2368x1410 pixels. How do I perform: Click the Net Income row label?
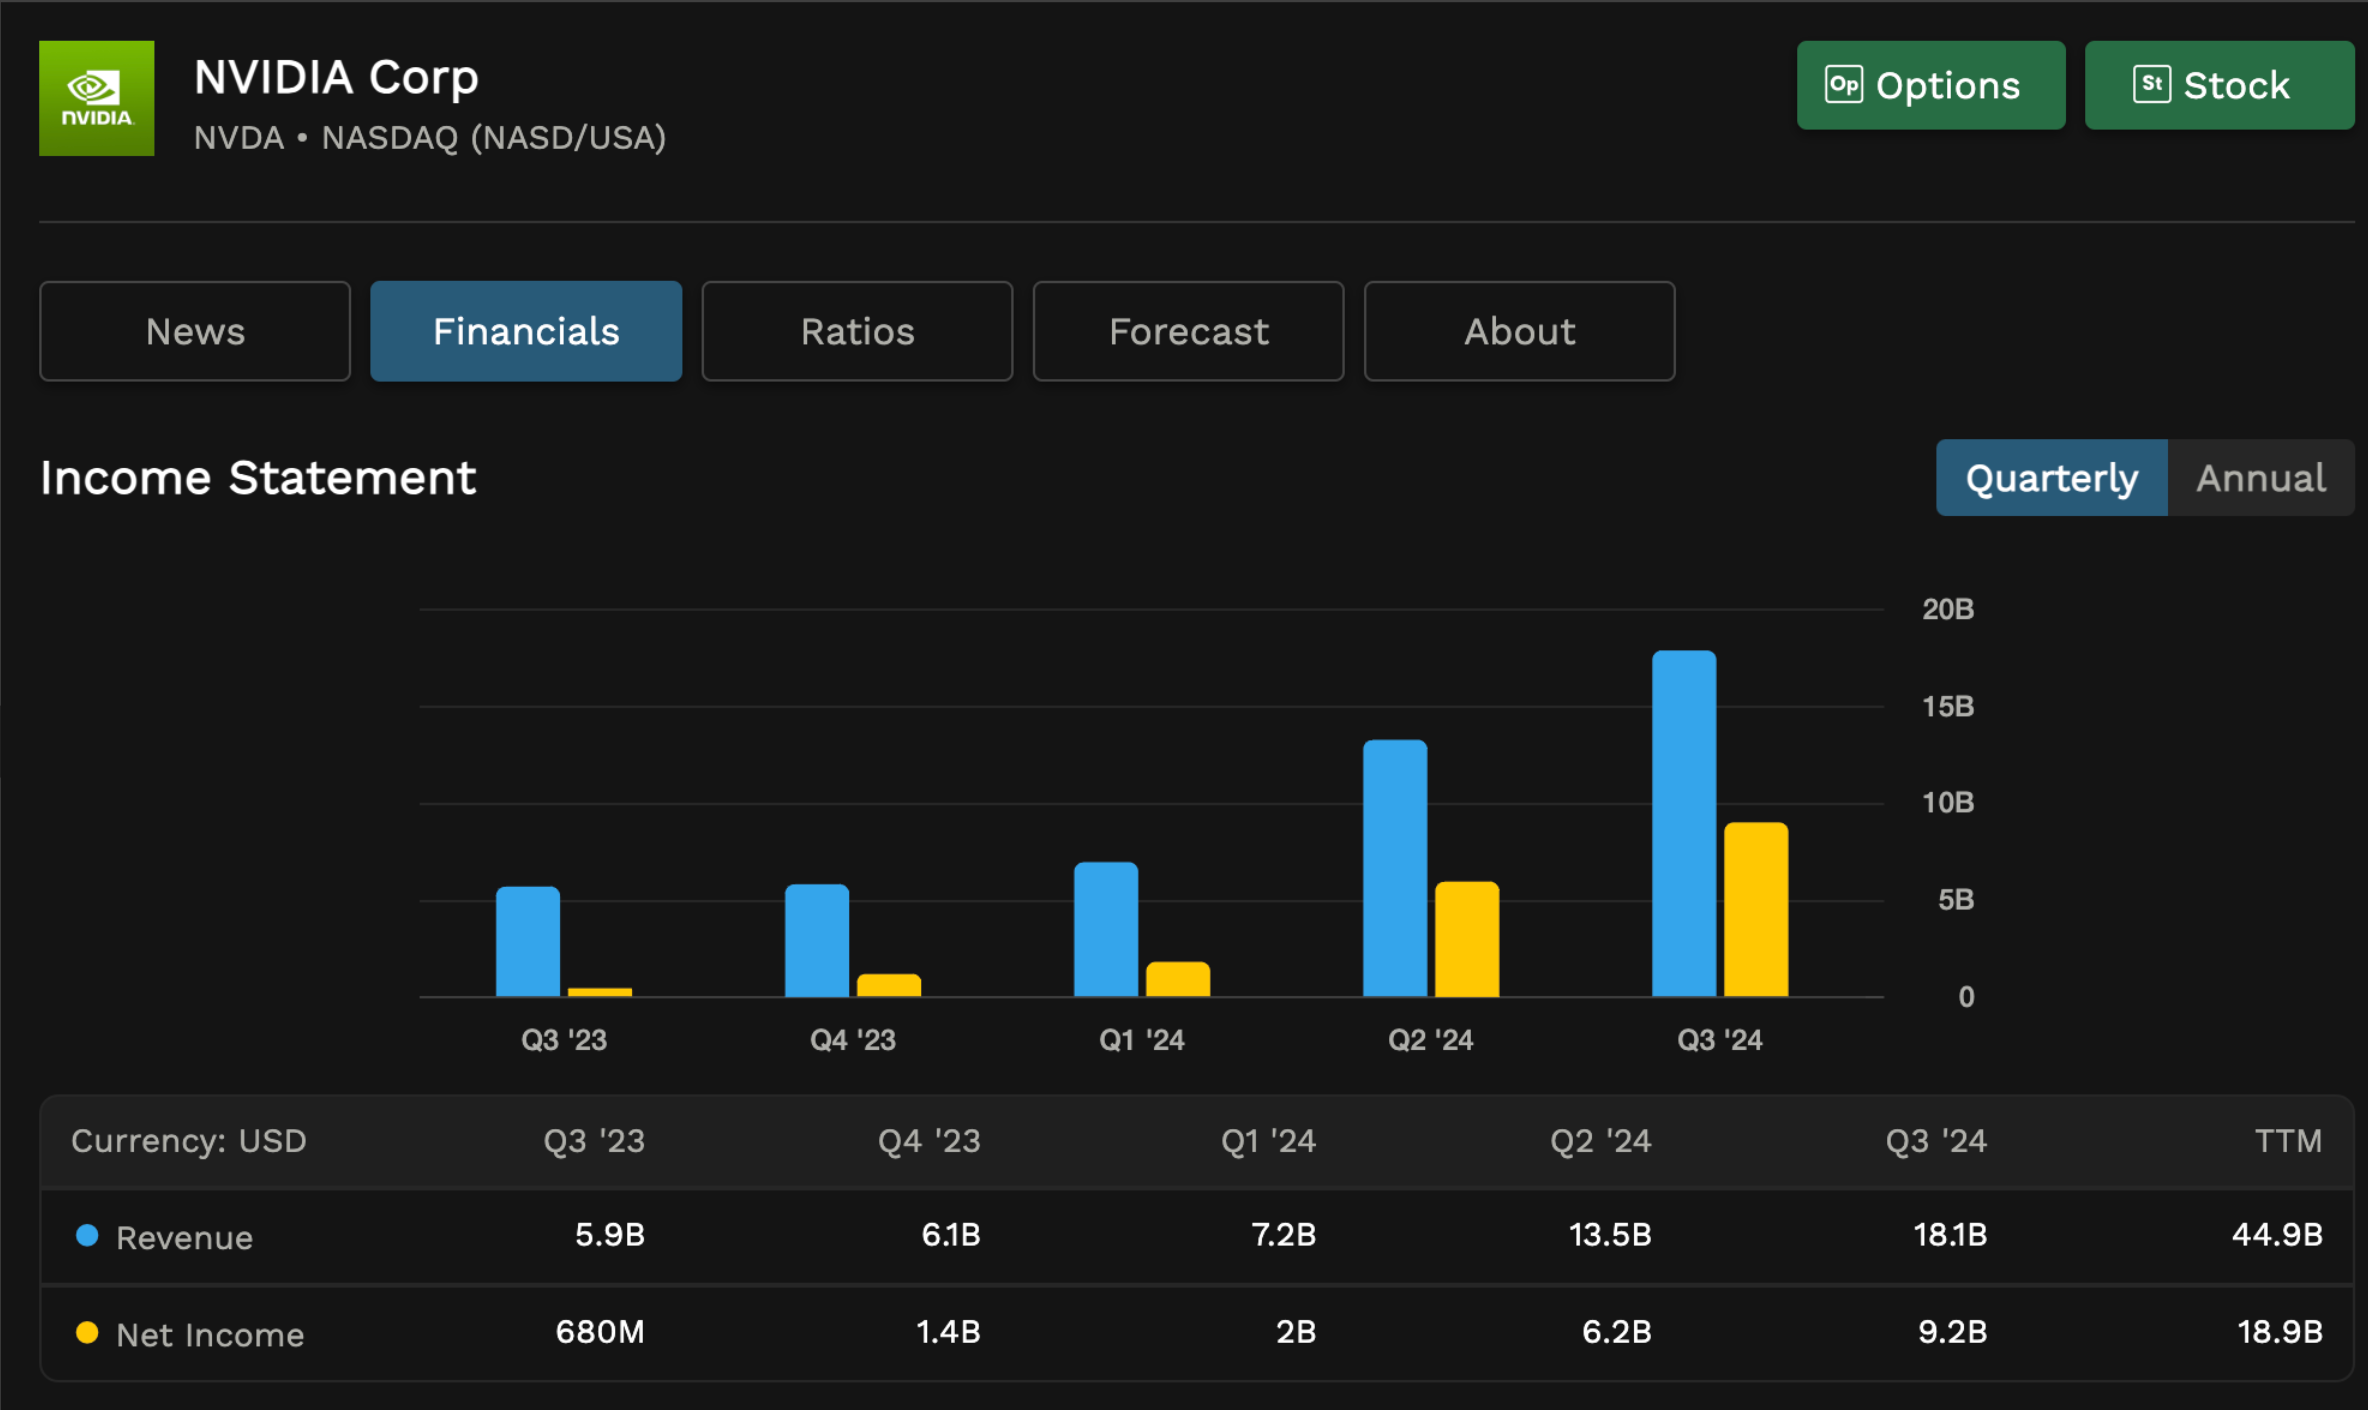(210, 1335)
